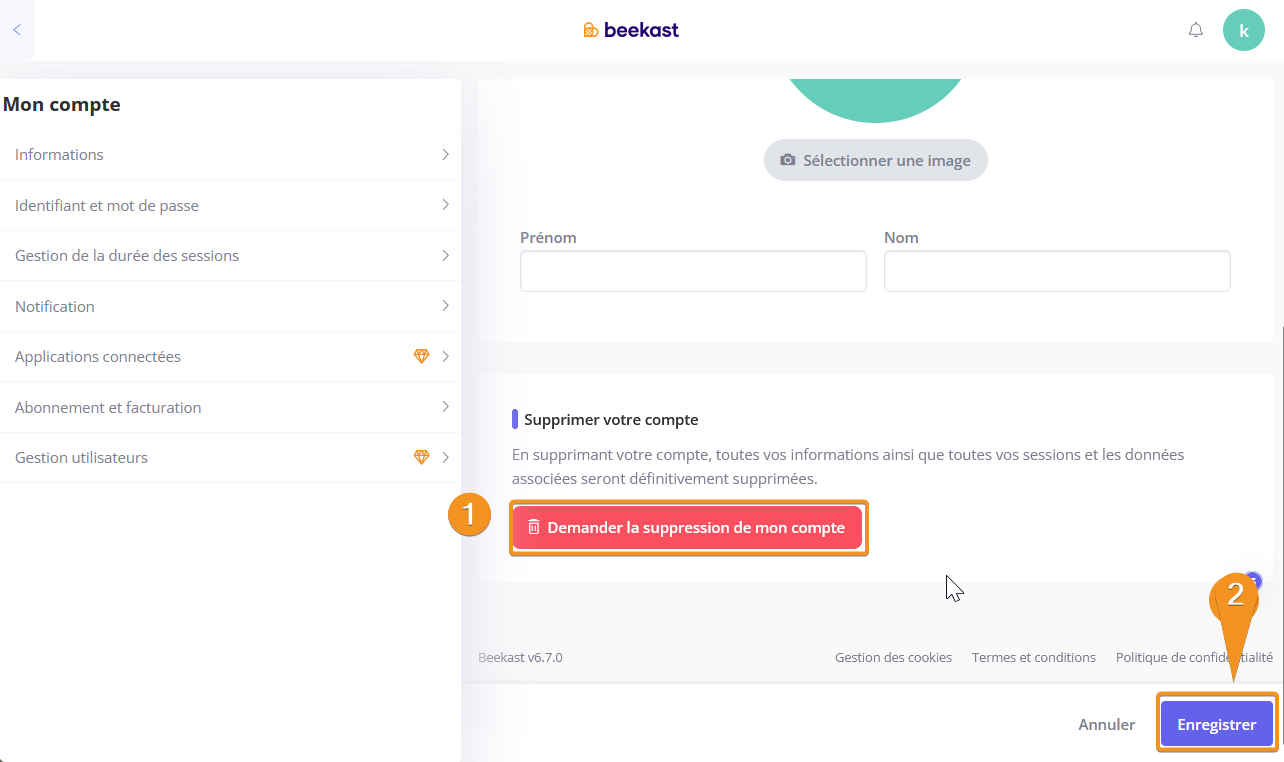Focus the Nom input field
The height and width of the screenshot is (762, 1284).
[1057, 271]
